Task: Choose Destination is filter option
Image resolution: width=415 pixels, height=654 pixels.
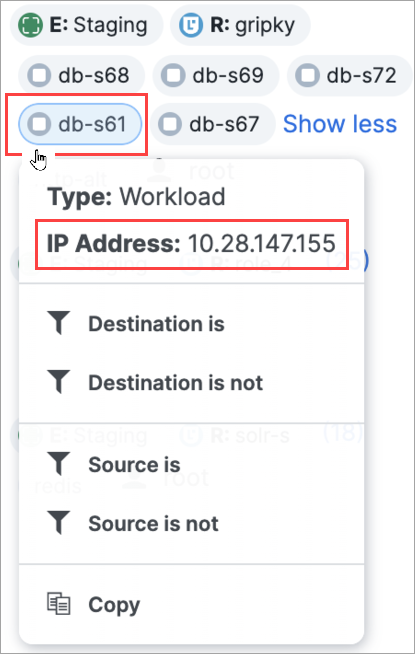Action: coord(191,324)
